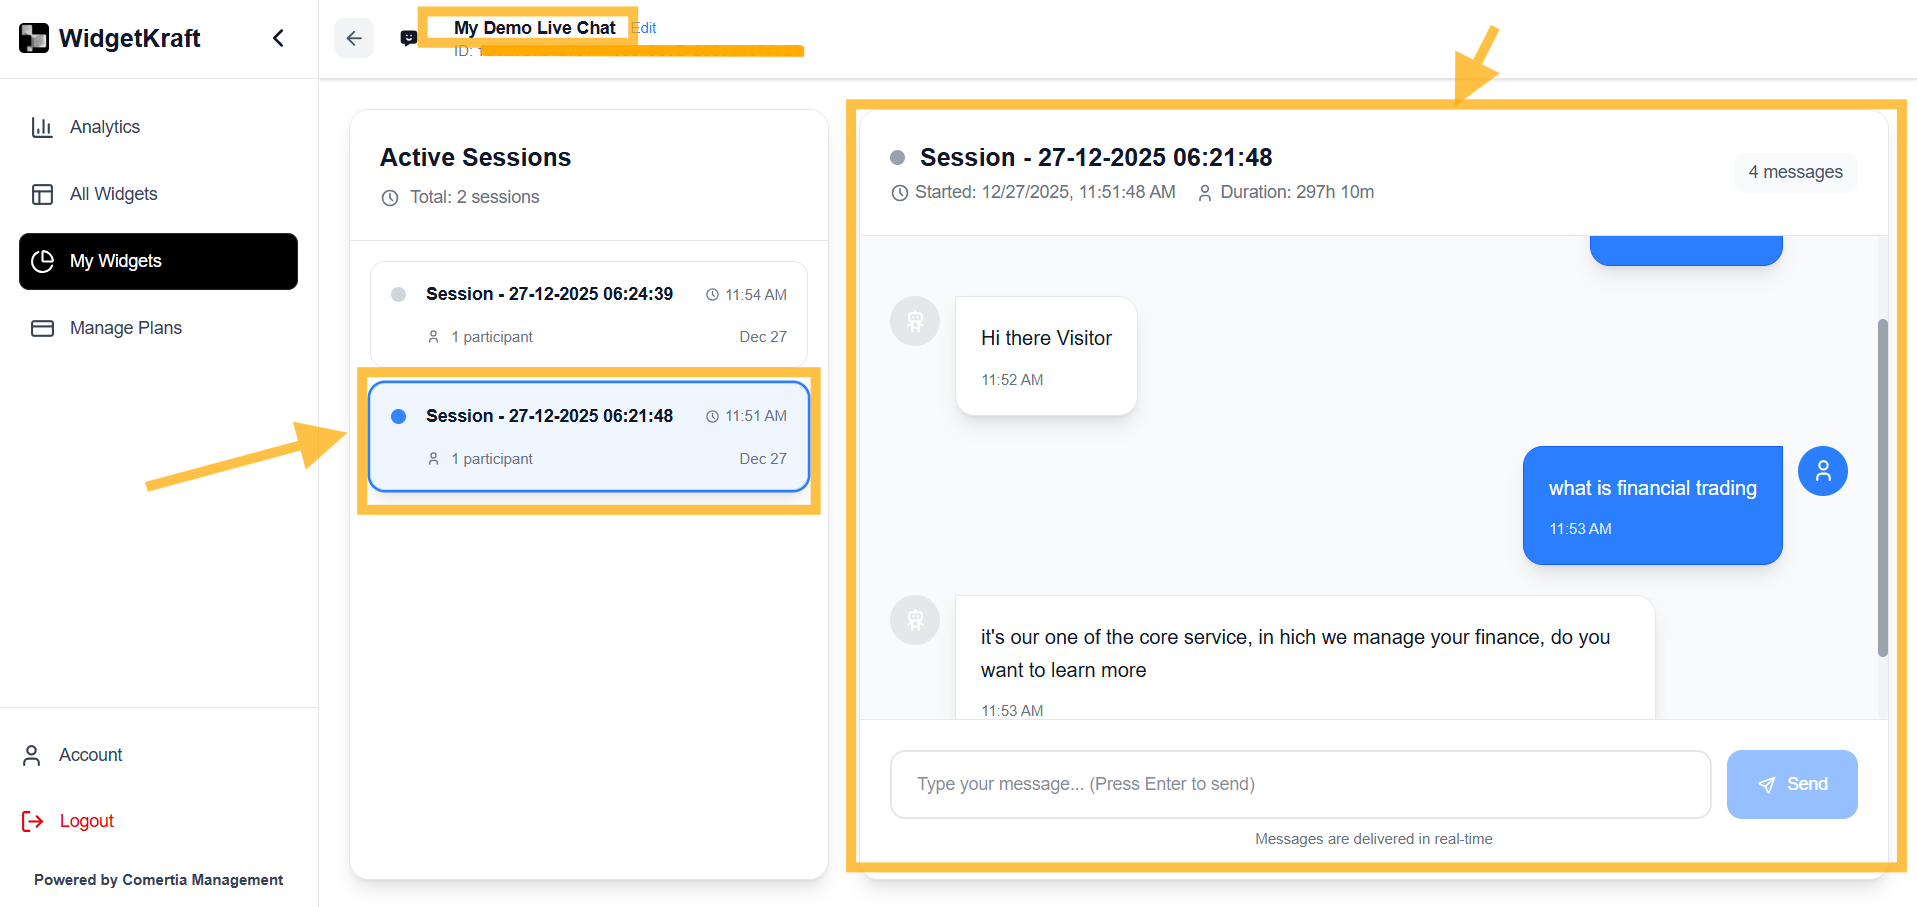Image resolution: width=1917 pixels, height=907 pixels.
Task: Navigate to Manage Plans
Action: 125,328
